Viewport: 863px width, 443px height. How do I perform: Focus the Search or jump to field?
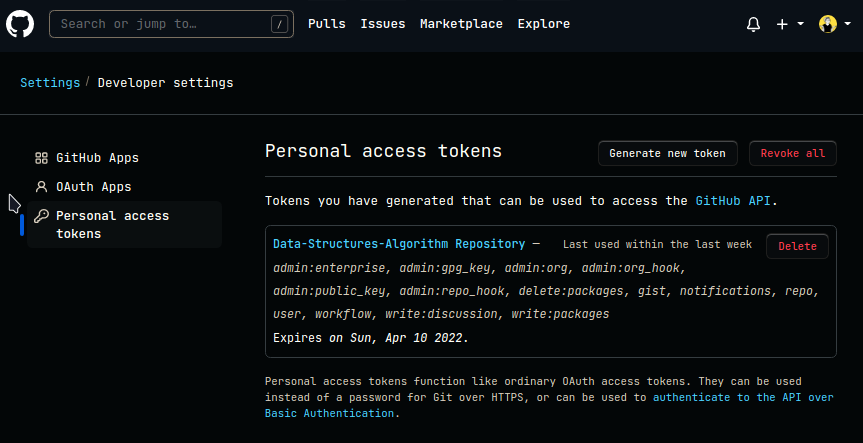point(160,25)
